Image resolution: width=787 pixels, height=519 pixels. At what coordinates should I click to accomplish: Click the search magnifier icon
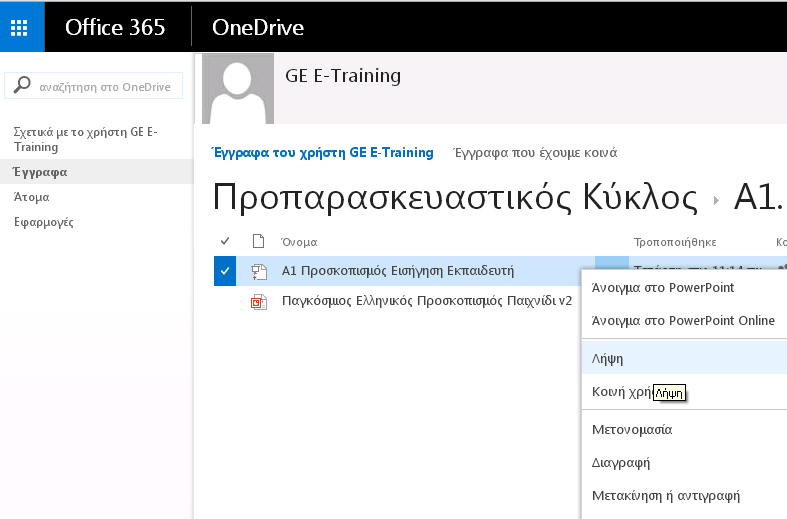(22, 85)
